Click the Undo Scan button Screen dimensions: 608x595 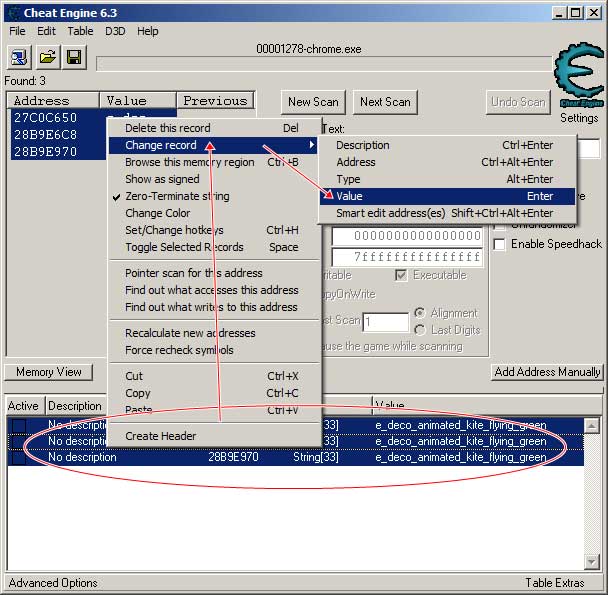click(x=518, y=102)
